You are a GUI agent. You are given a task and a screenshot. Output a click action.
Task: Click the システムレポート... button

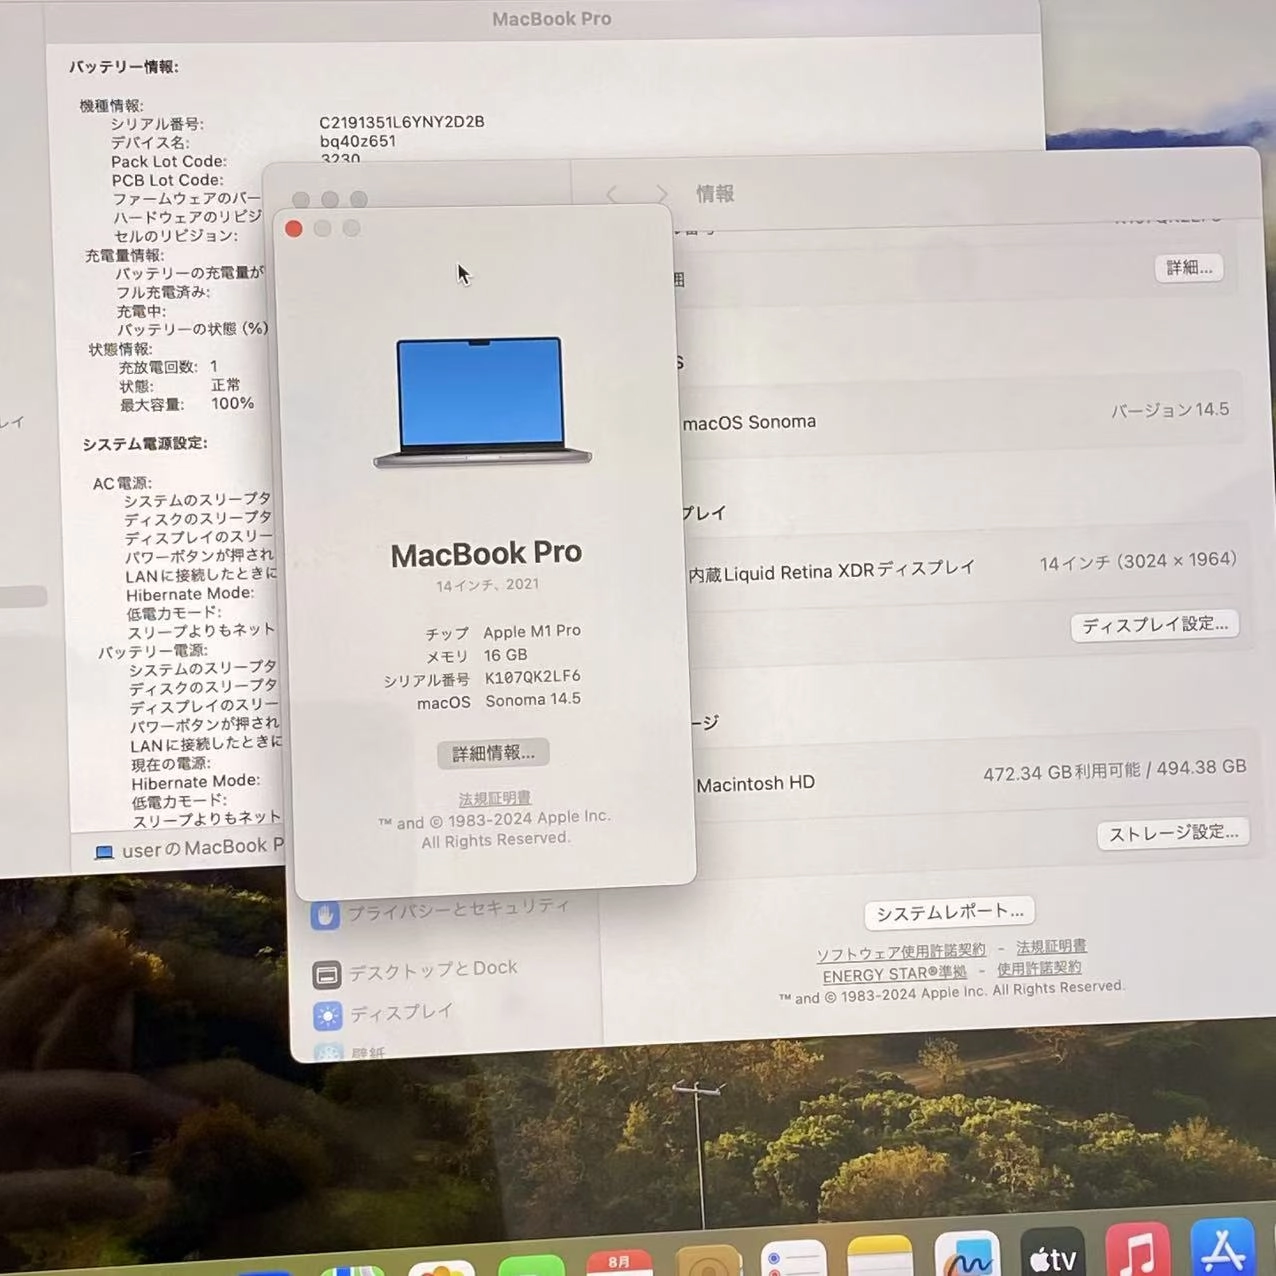coord(950,912)
